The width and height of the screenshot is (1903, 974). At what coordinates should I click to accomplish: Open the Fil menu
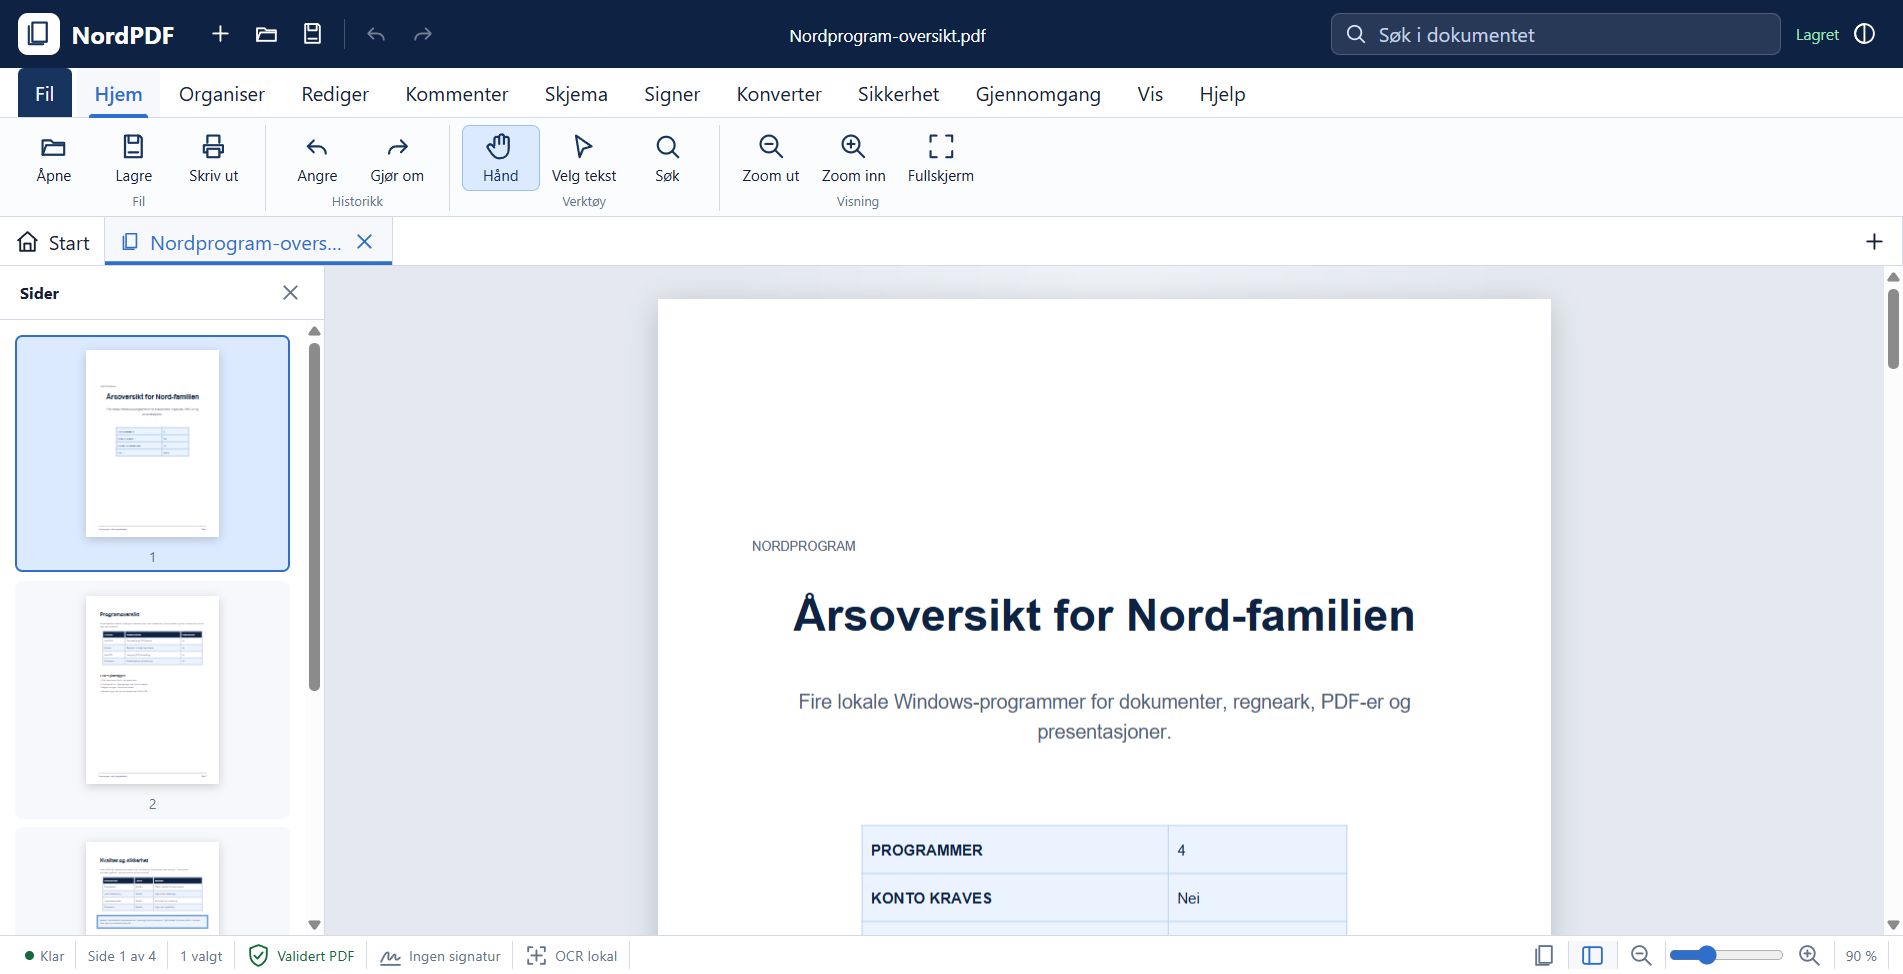(45, 93)
